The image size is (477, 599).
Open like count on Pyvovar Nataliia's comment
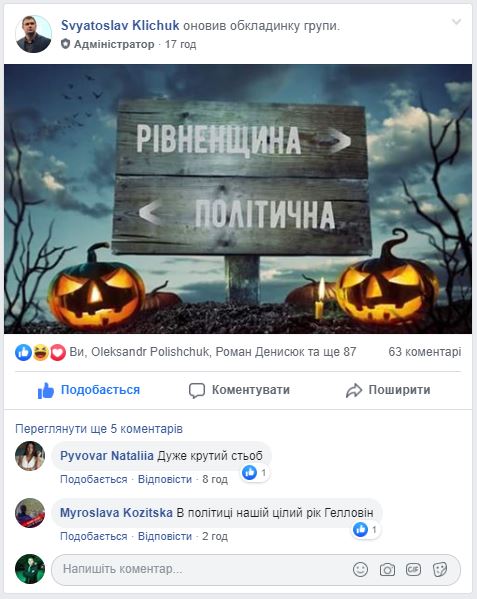(255, 473)
